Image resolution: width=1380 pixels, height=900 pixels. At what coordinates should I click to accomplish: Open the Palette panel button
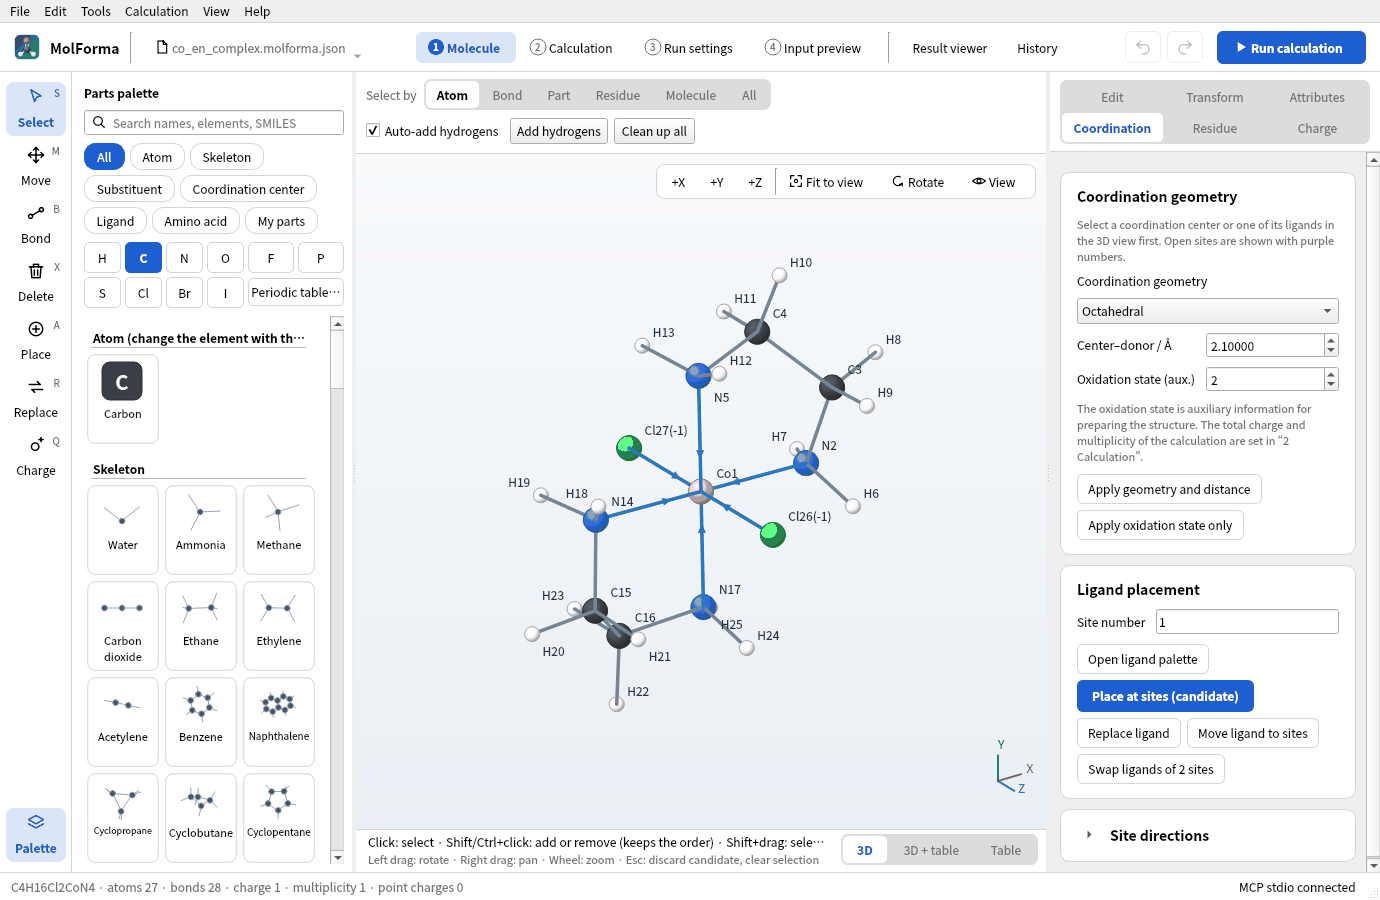tap(36, 834)
